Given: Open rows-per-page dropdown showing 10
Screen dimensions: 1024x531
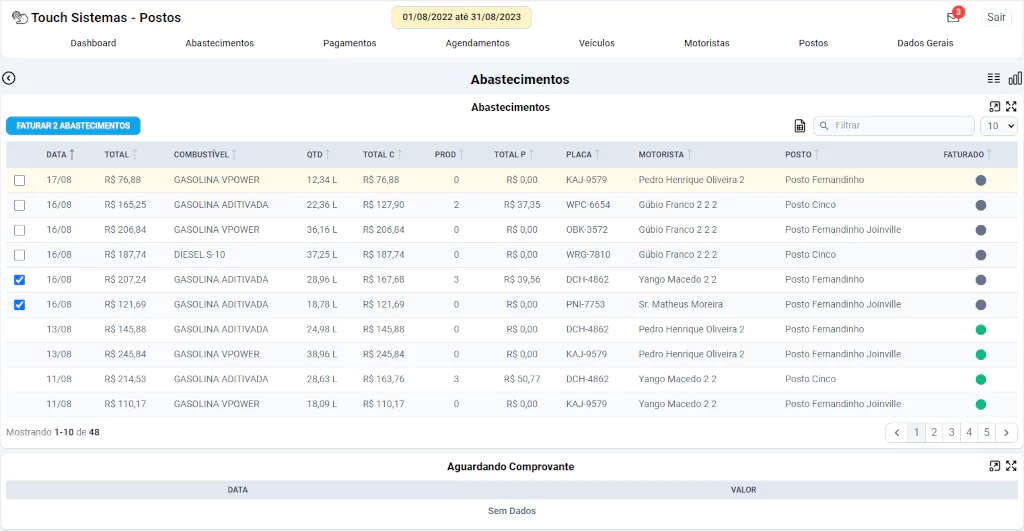Looking at the screenshot, I should point(999,126).
